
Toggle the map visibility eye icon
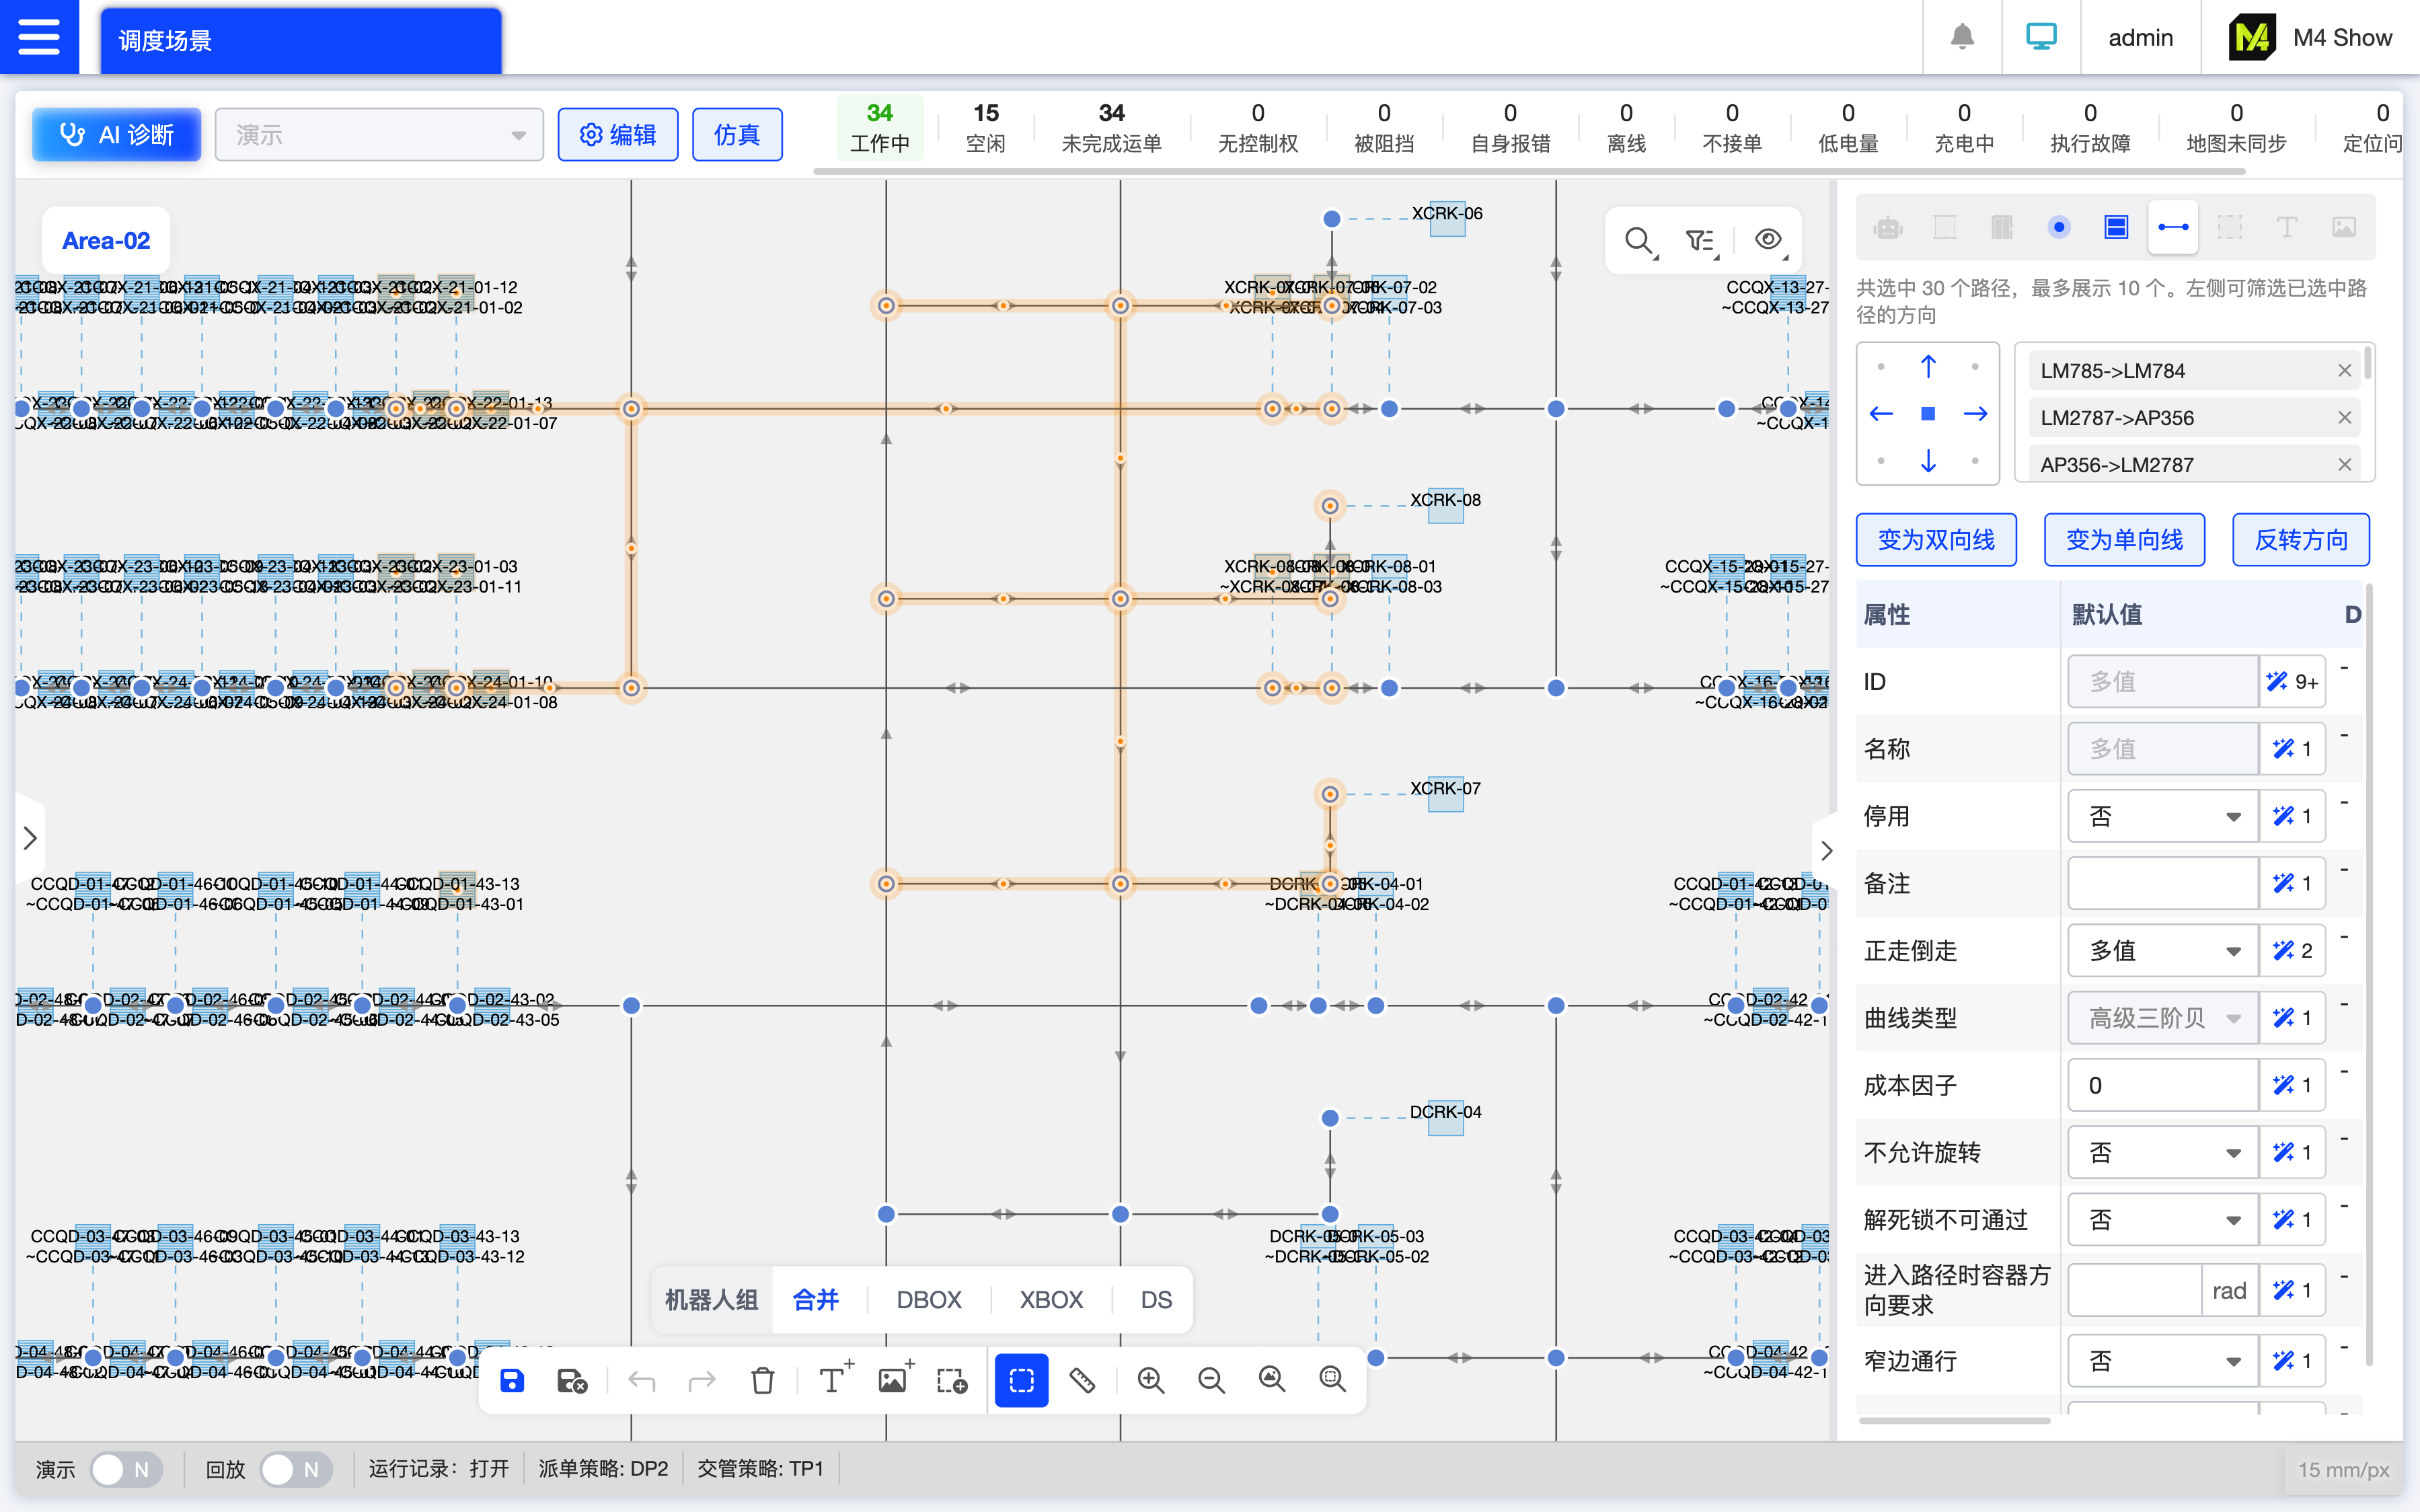1768,240
